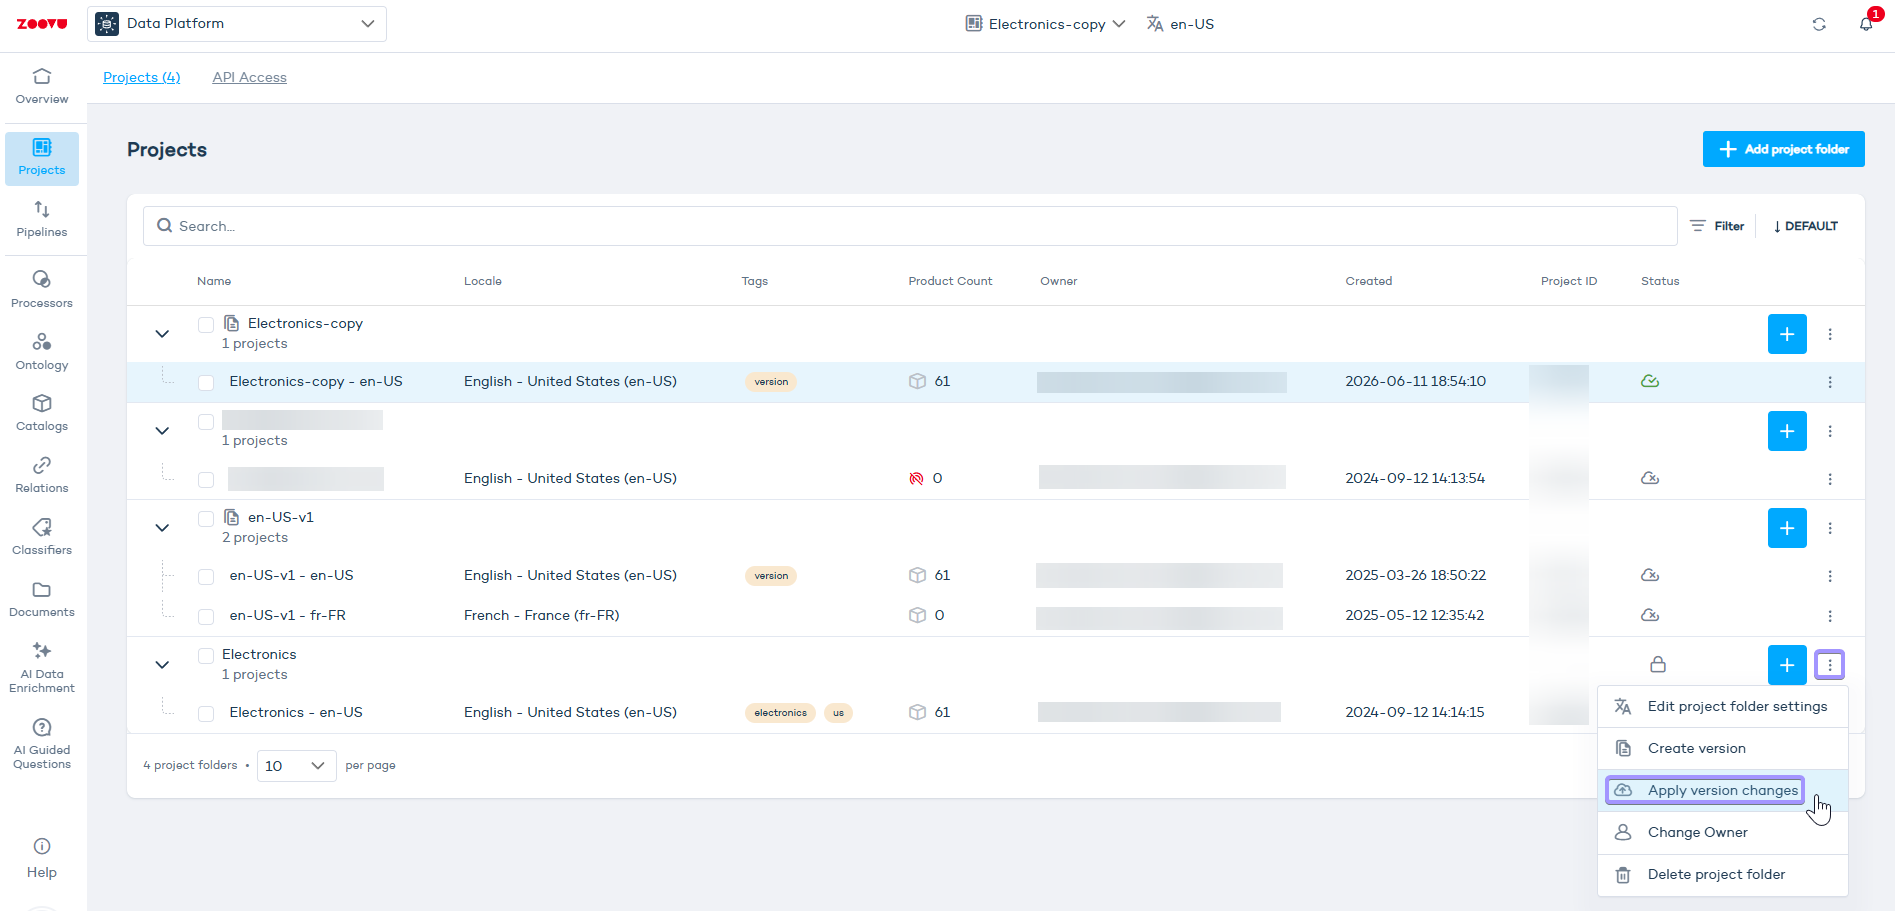1895x911 pixels.
Task: Go to Pipelines in the sidebar
Action: coord(42,219)
